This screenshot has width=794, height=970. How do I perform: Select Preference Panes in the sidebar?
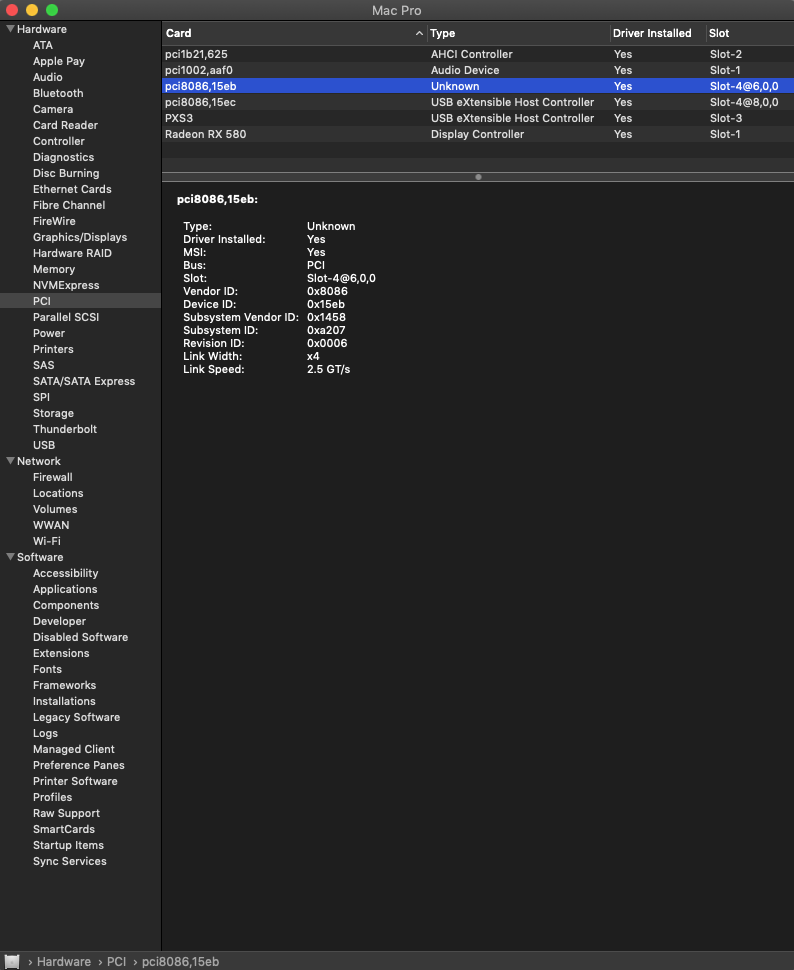(x=79, y=765)
